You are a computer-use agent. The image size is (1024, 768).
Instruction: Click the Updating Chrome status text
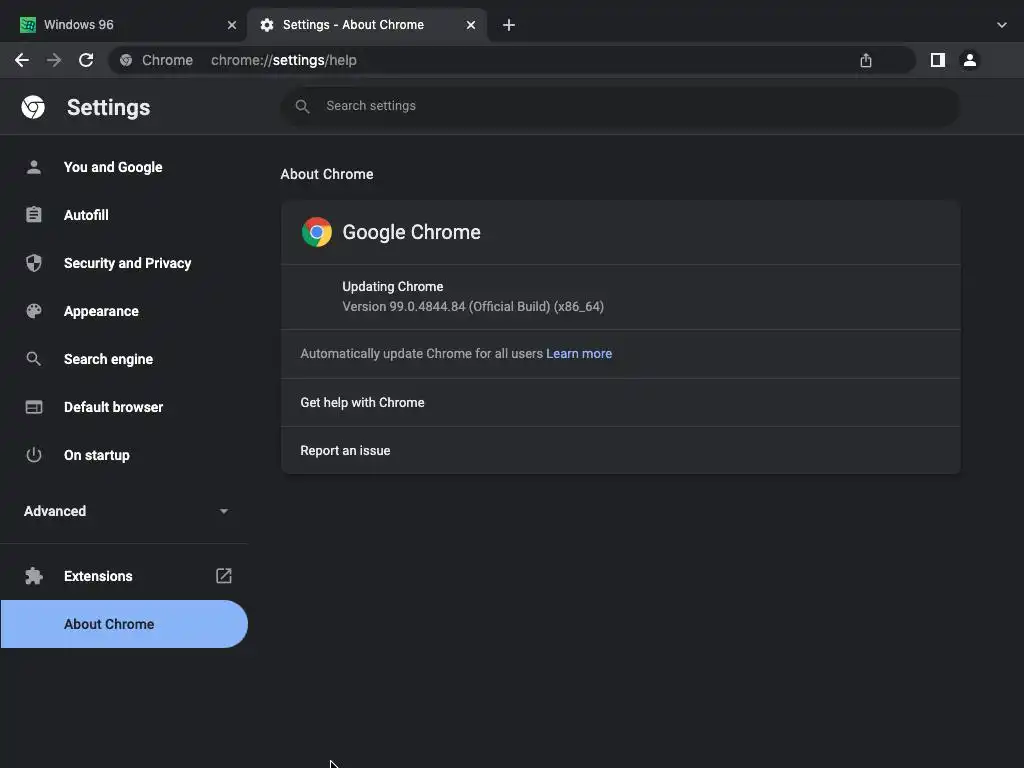pyautogui.click(x=392, y=287)
